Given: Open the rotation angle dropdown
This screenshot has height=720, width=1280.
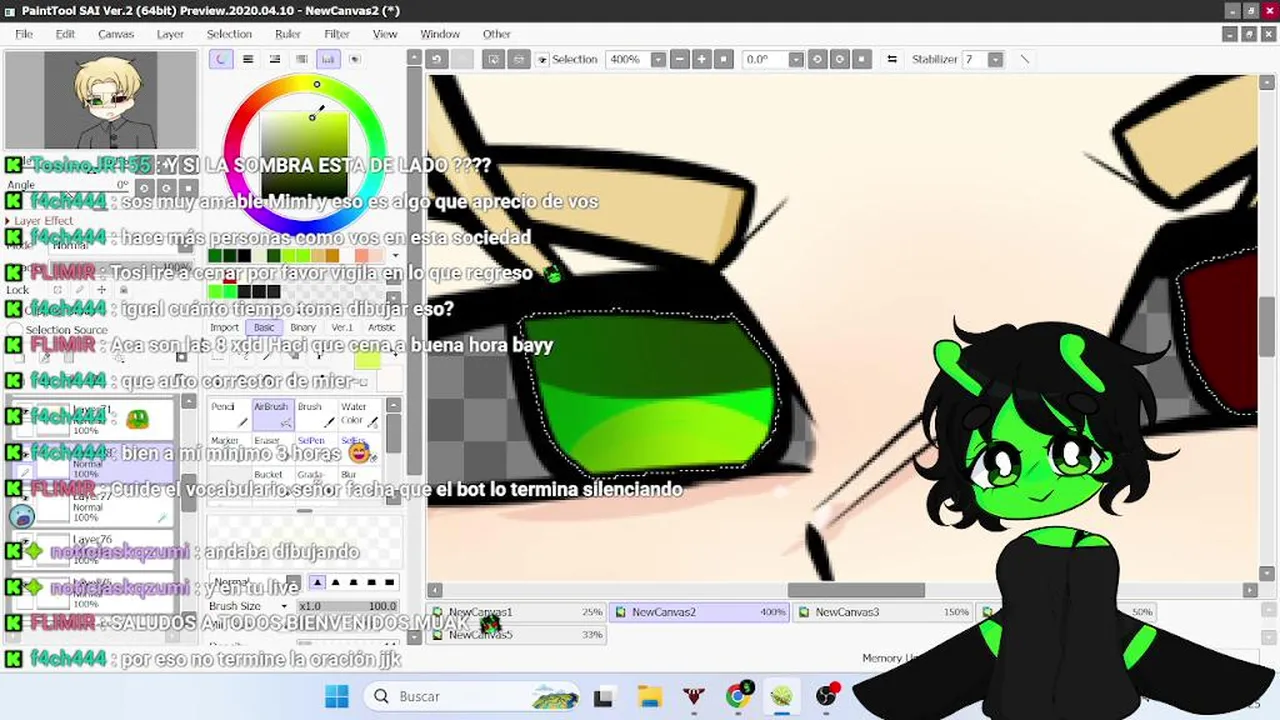Looking at the screenshot, I should (796, 59).
